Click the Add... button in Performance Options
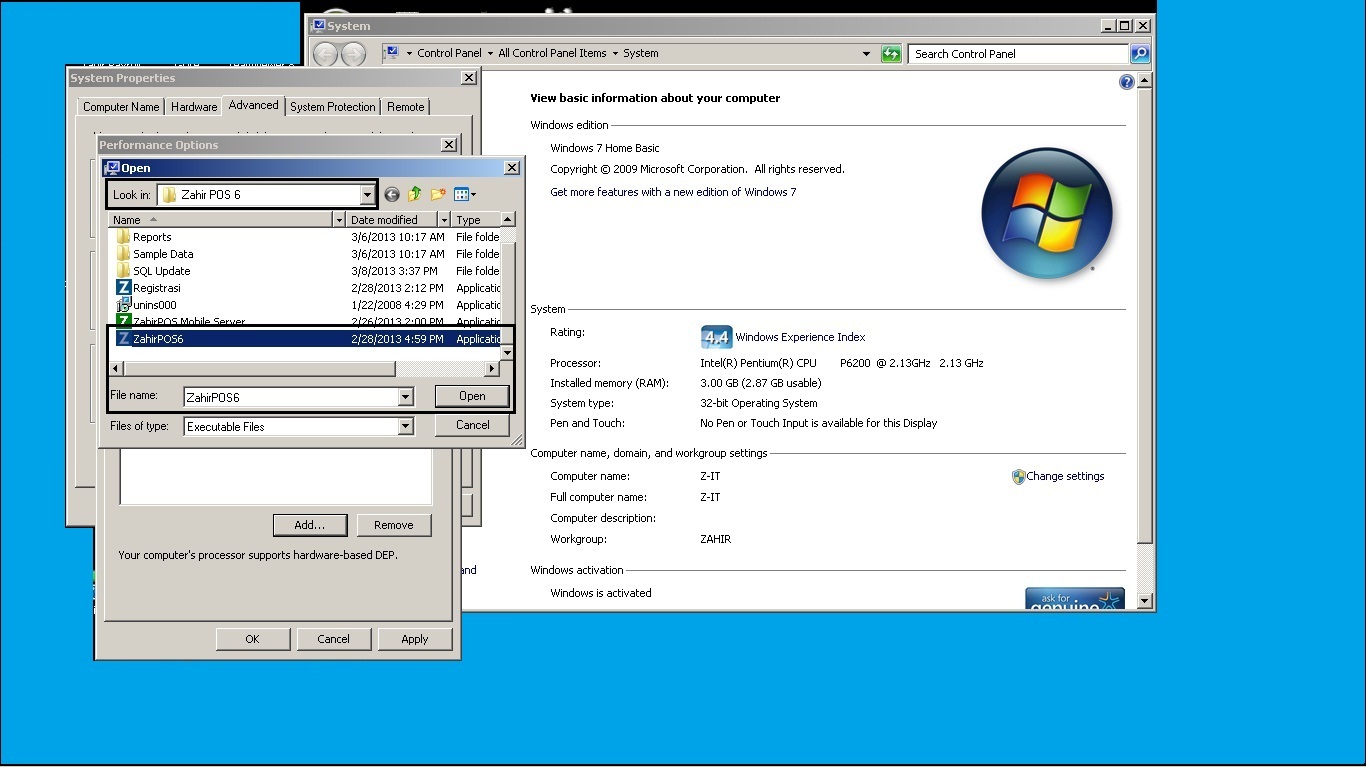 pos(310,525)
